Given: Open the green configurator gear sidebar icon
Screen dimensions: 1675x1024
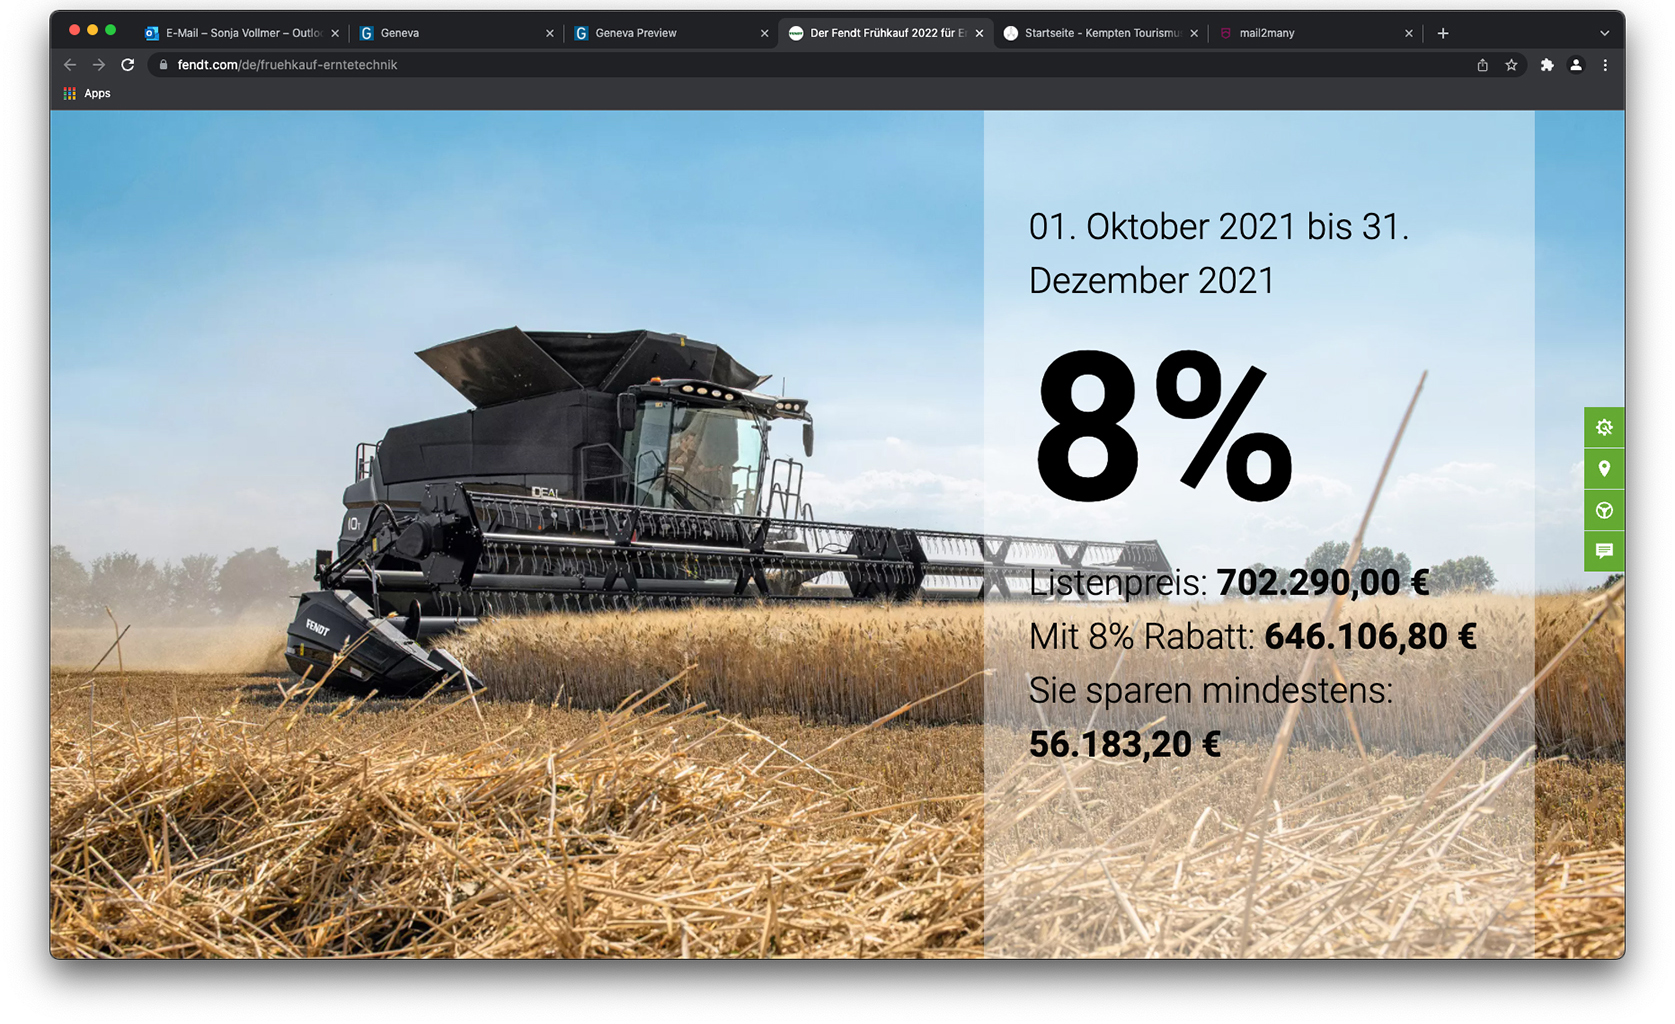Looking at the screenshot, I should click(x=1604, y=428).
